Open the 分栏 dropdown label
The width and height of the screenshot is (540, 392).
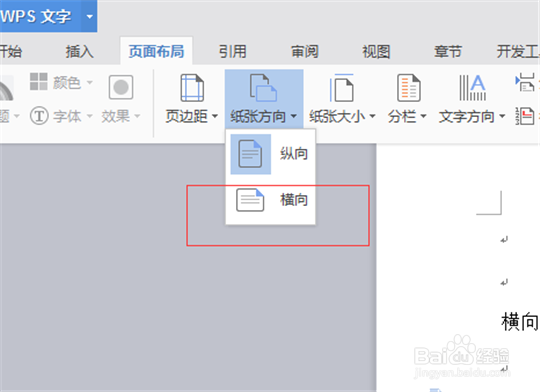(407, 116)
